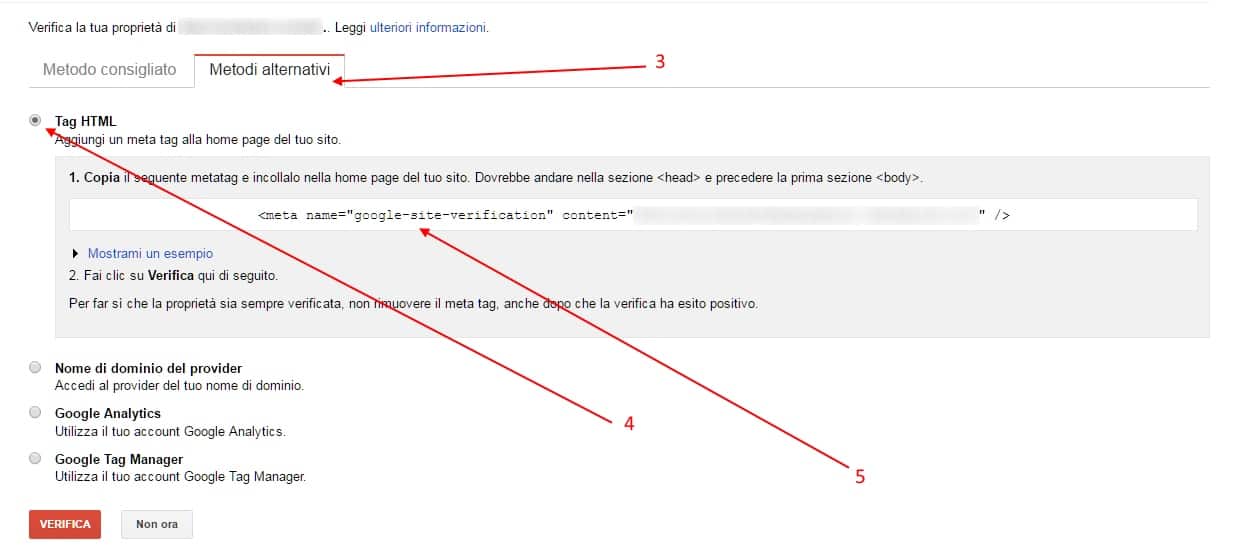Image resolution: width=1235 pixels, height=559 pixels.
Task: Choose Nome di dominio del provider radio option
Action: (36, 367)
